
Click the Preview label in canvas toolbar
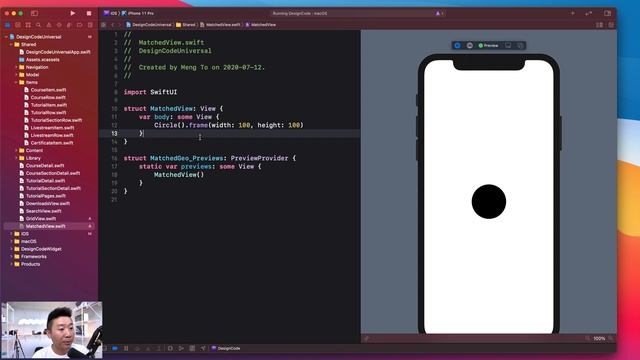pos(491,45)
